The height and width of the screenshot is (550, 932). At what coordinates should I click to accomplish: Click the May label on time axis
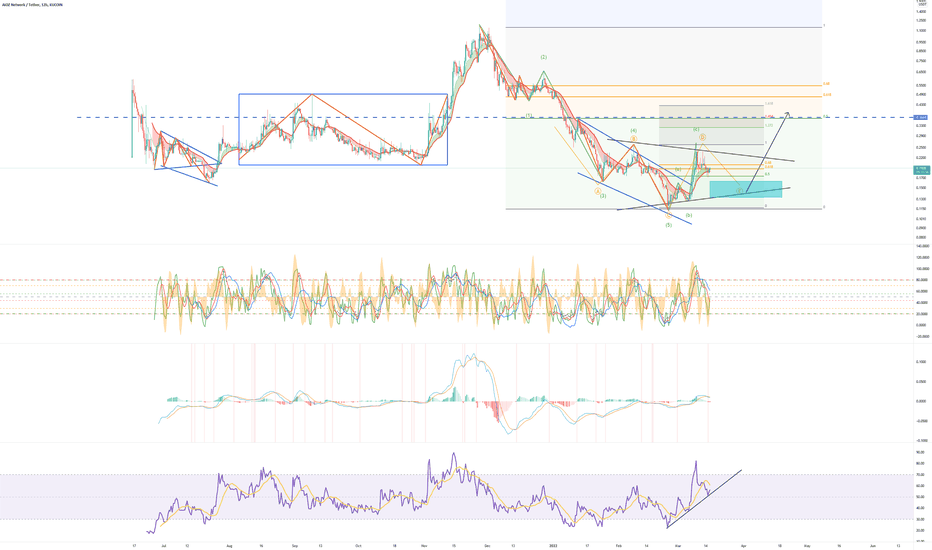pyautogui.click(x=807, y=545)
